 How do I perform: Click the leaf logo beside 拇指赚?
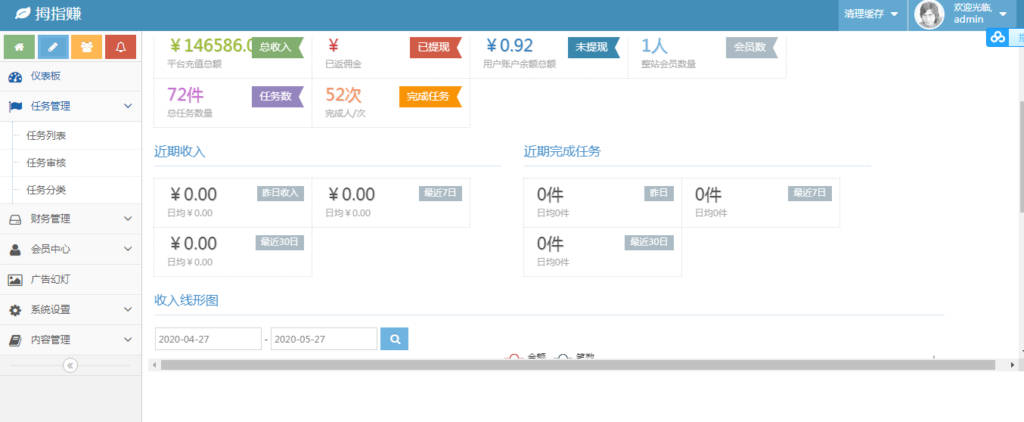[22, 13]
